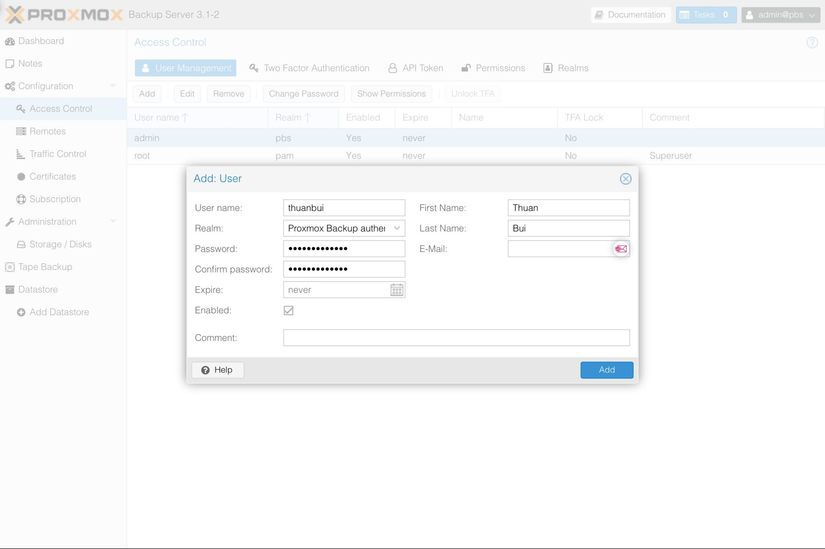
Task: Sort by User name column header
Action: point(197,117)
